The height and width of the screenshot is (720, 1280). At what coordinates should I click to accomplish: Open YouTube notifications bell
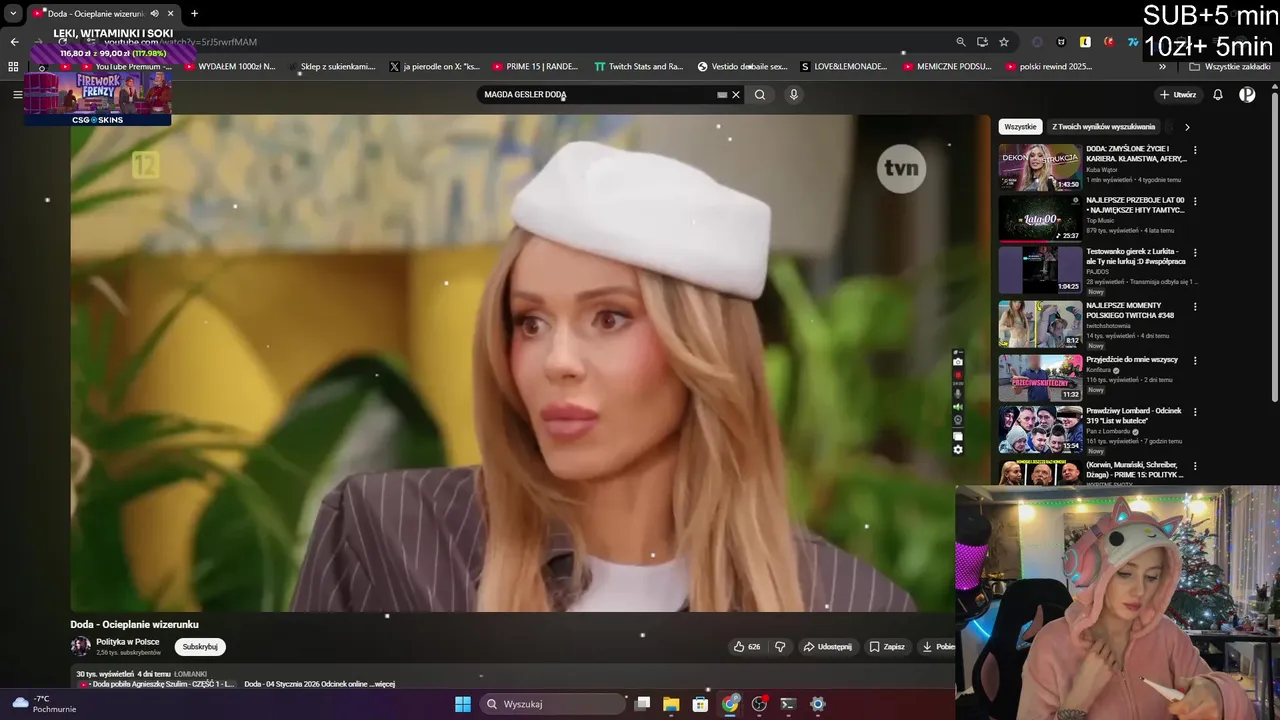pyautogui.click(x=1218, y=95)
